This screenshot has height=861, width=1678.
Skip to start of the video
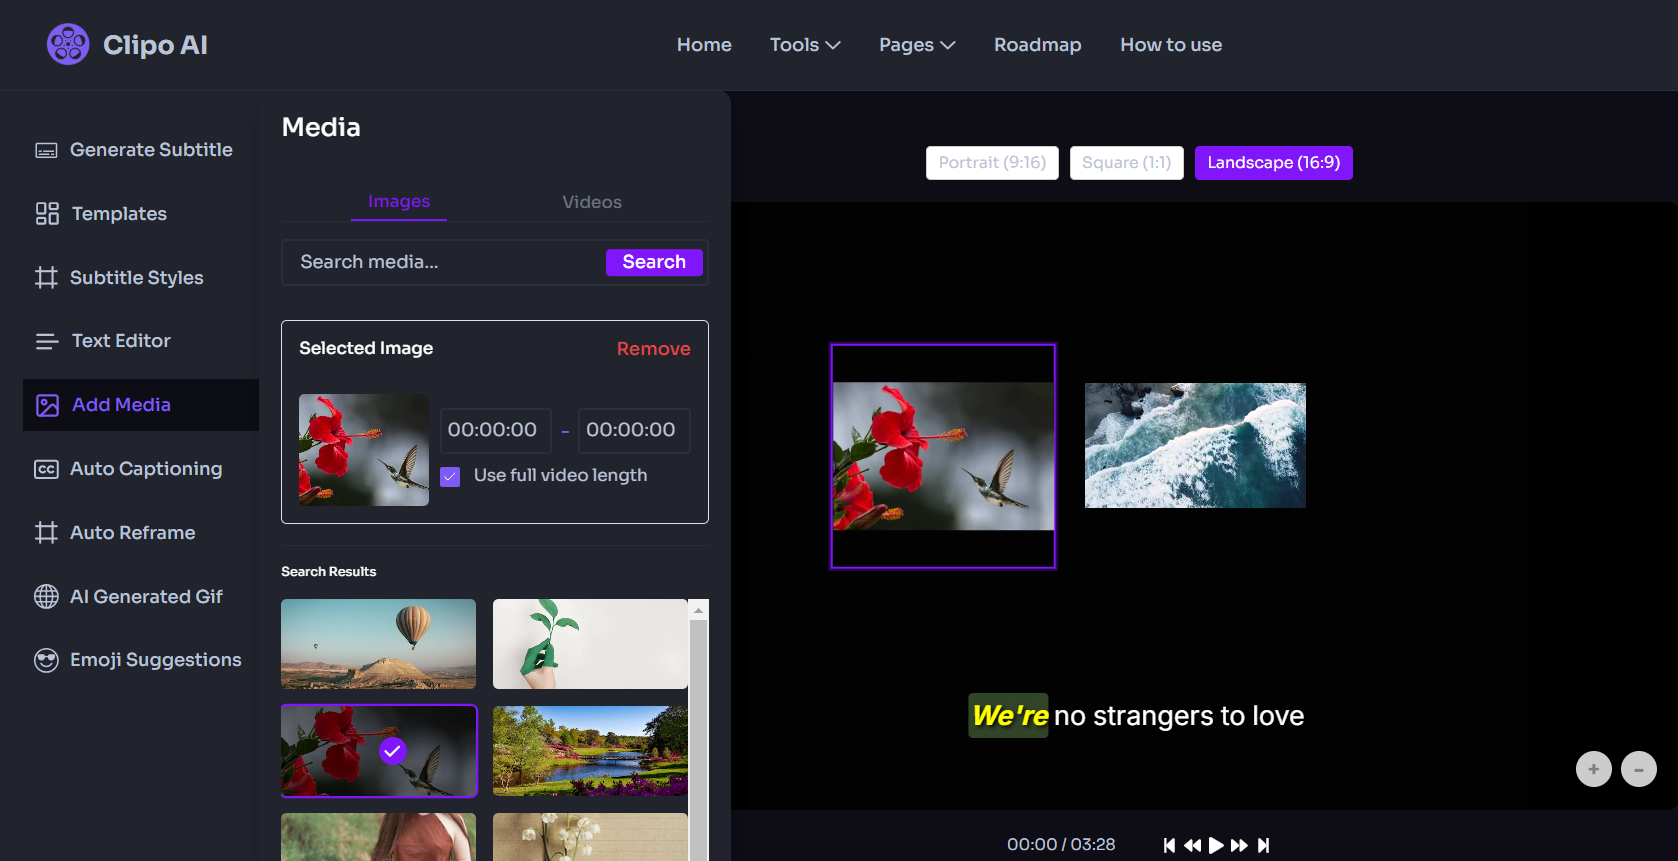(1169, 845)
